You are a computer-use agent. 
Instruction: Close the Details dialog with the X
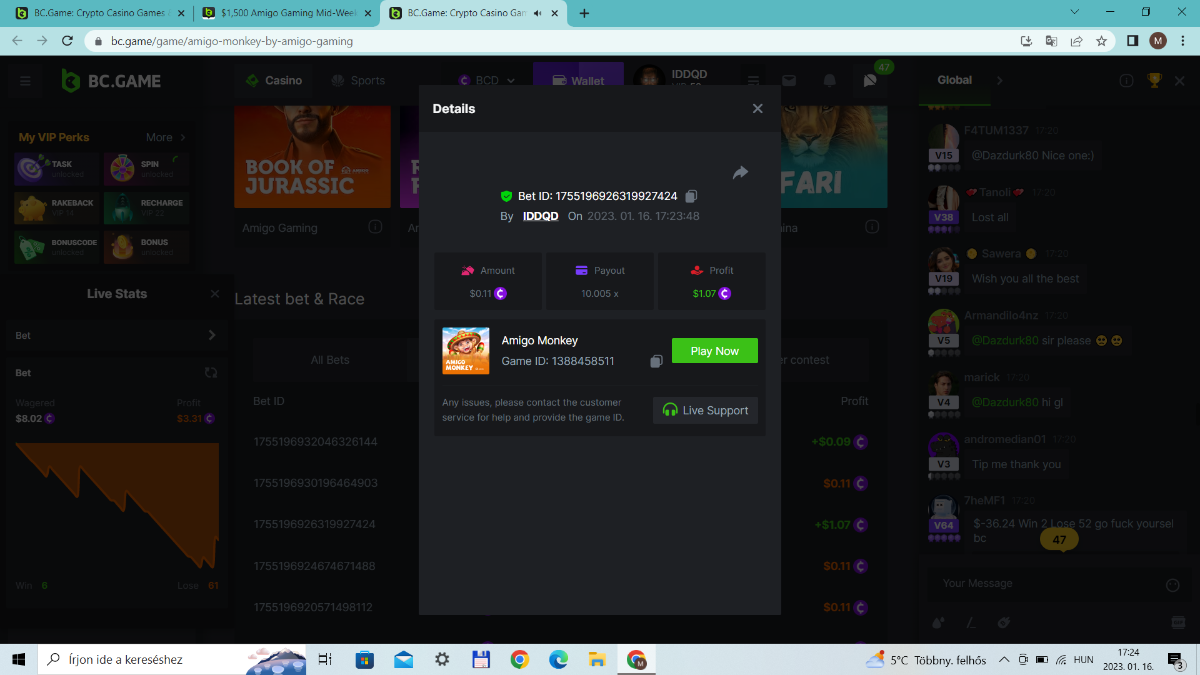point(757,109)
